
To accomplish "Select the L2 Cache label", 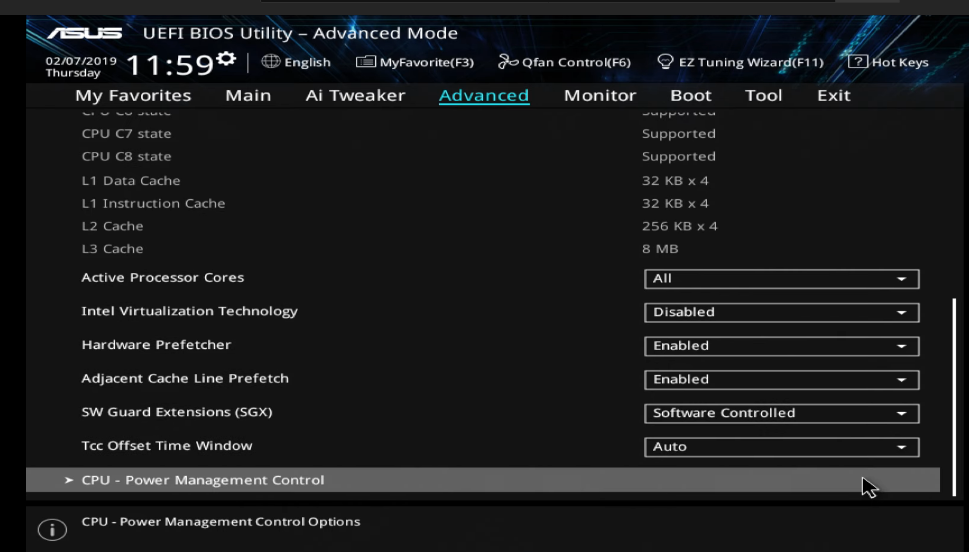I will pyautogui.click(x=112, y=226).
